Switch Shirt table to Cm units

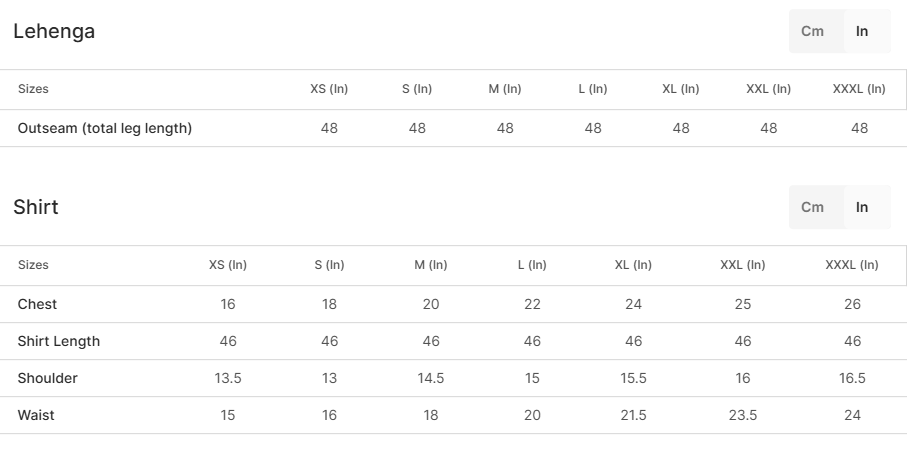pos(812,207)
